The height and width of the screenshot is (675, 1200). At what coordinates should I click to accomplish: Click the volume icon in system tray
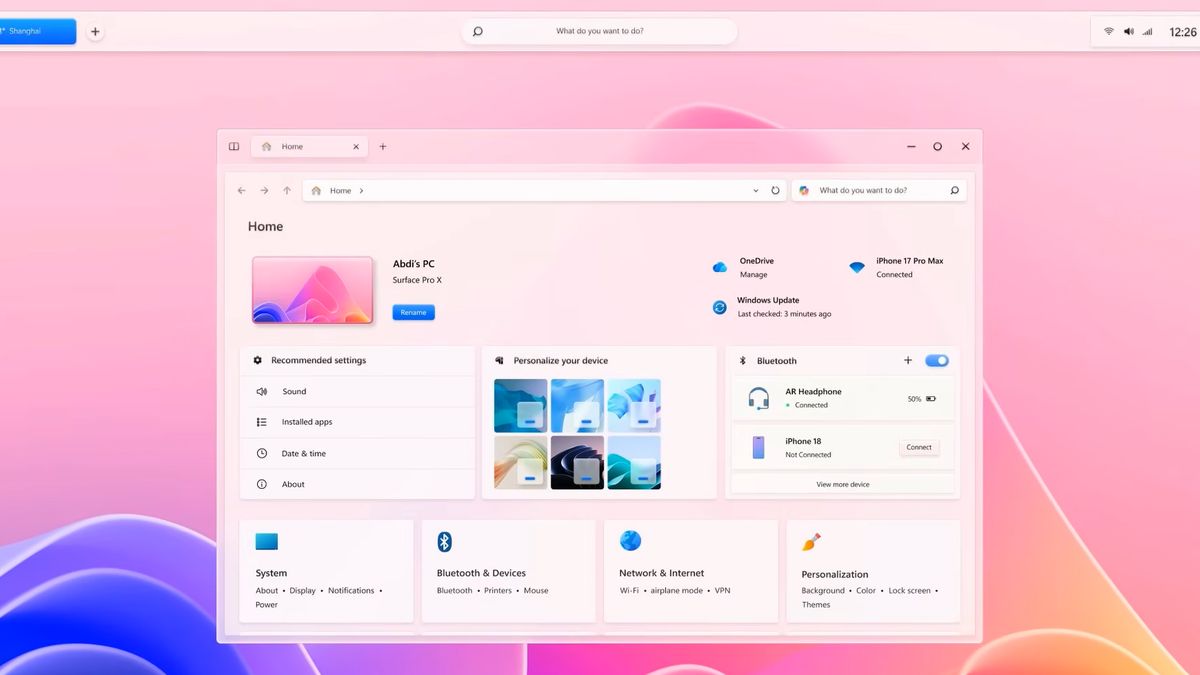(1129, 31)
